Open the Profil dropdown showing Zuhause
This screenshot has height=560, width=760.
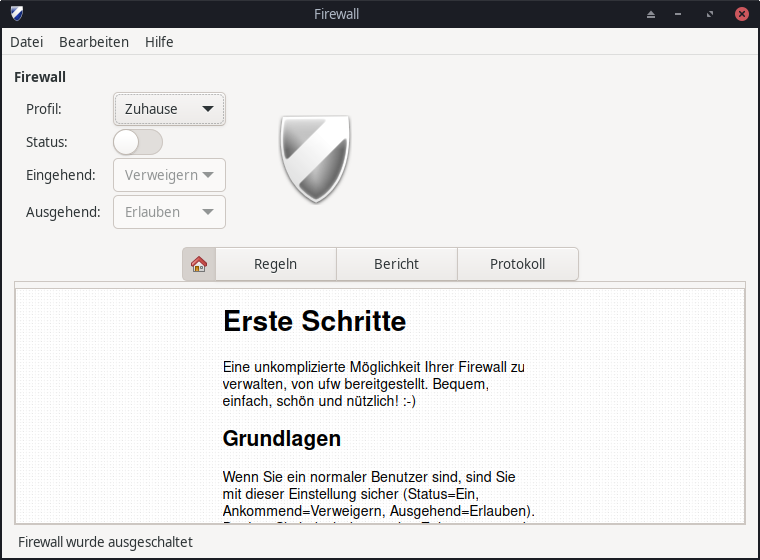[x=169, y=109]
